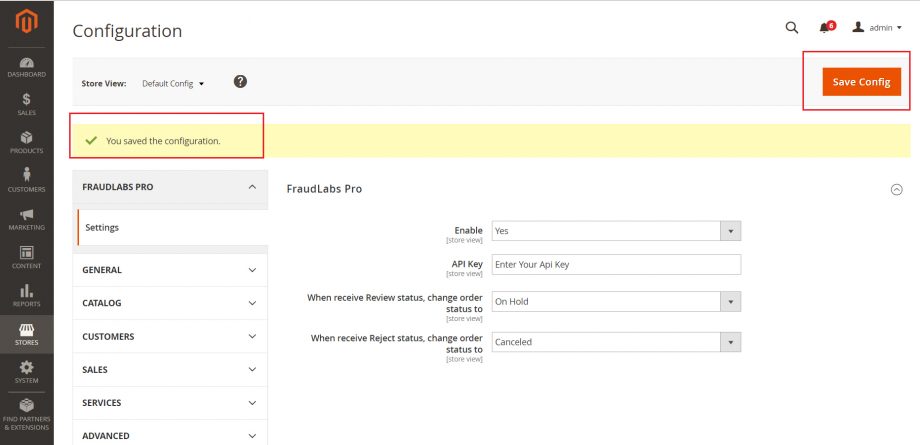Expand the SERVICES configuration section
Screen dimensions: 920x445
tap(170, 403)
